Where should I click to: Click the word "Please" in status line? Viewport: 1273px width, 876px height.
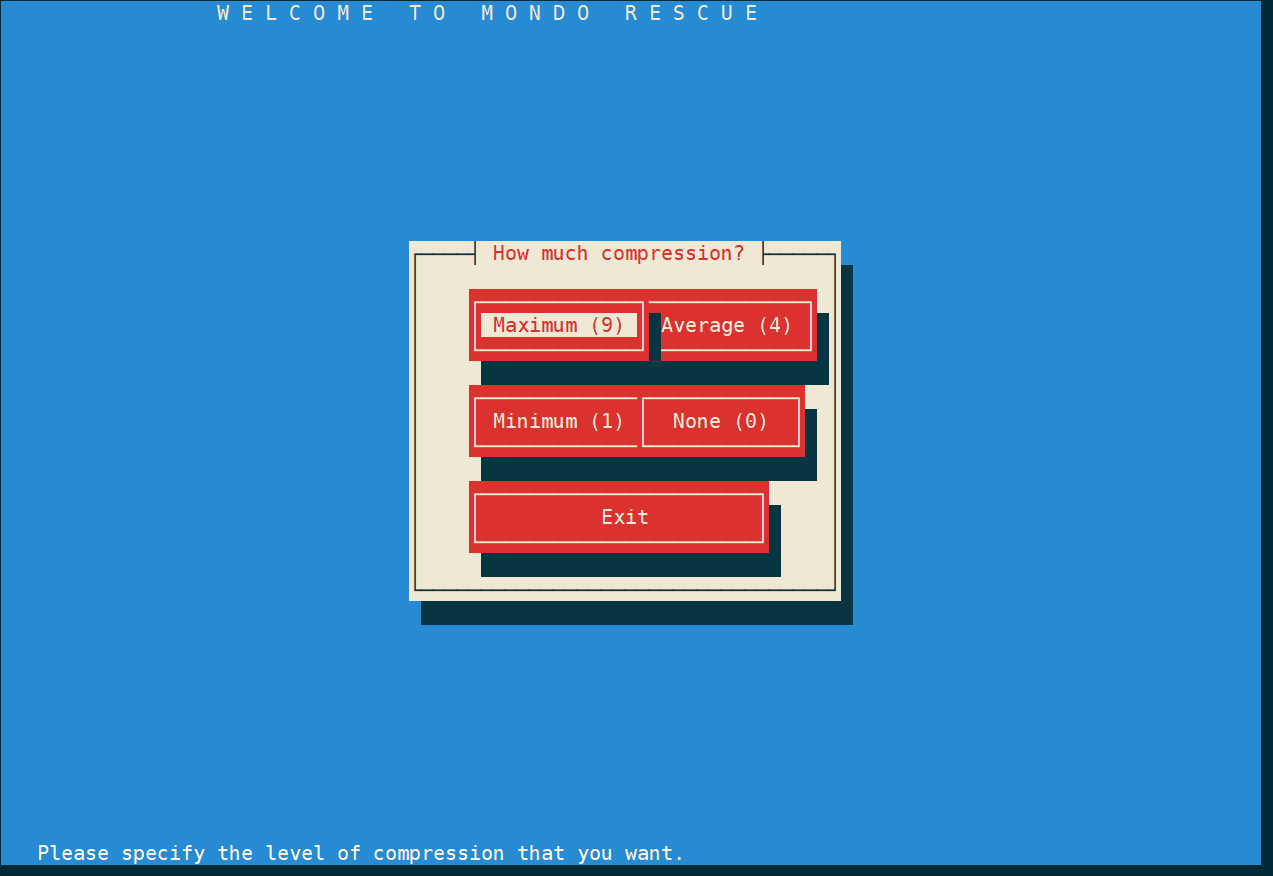tap(73, 853)
